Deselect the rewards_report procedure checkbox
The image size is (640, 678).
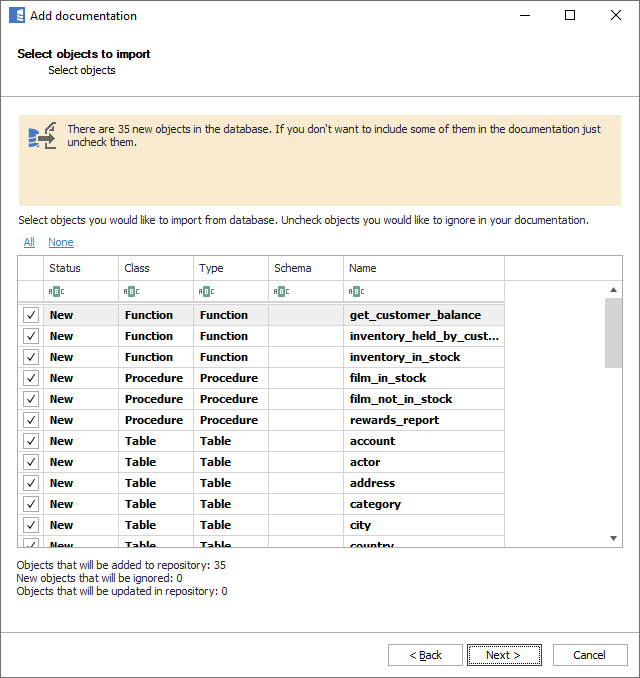[x=31, y=420]
